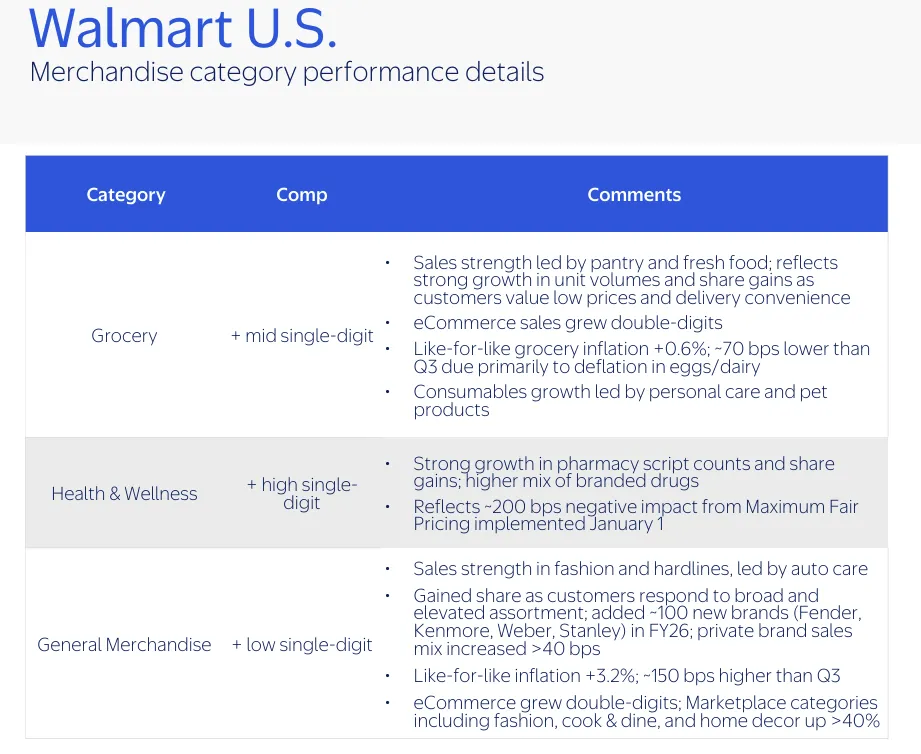Click the pharmacy script counts bullet
This screenshot has height=754, width=921.
click(x=623, y=472)
